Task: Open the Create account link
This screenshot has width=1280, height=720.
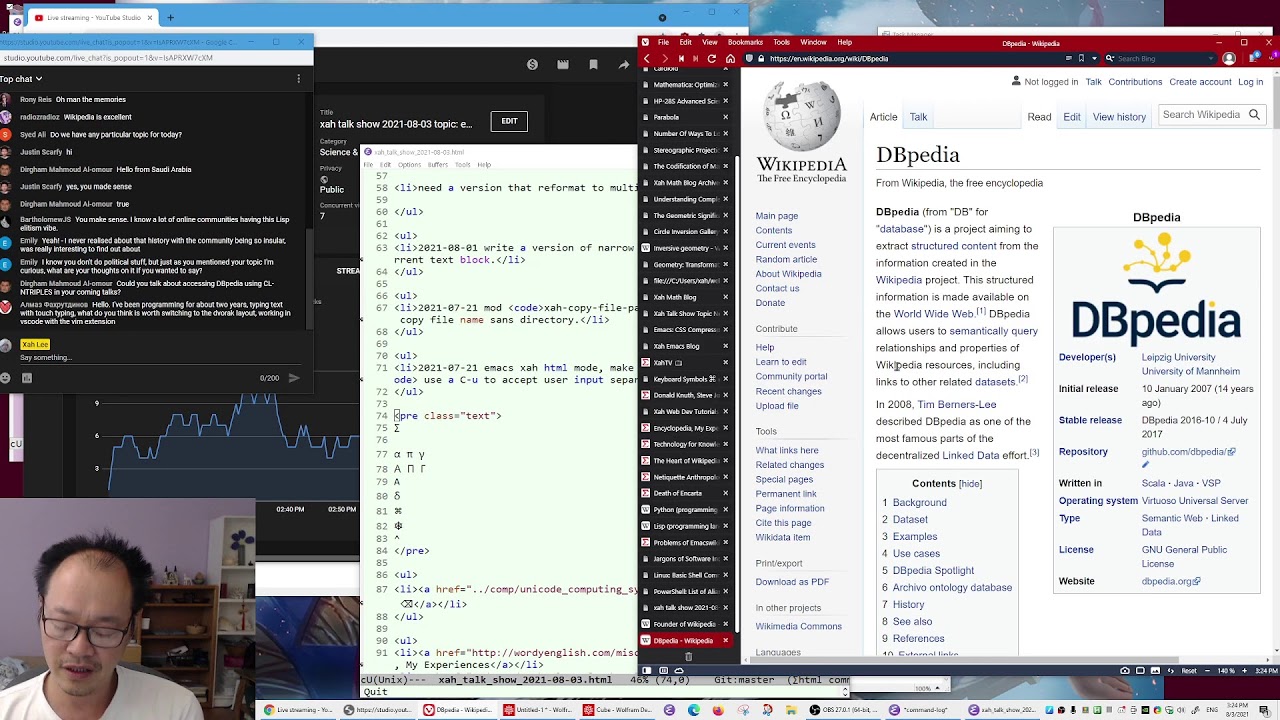Action: pyautogui.click(x=1200, y=82)
